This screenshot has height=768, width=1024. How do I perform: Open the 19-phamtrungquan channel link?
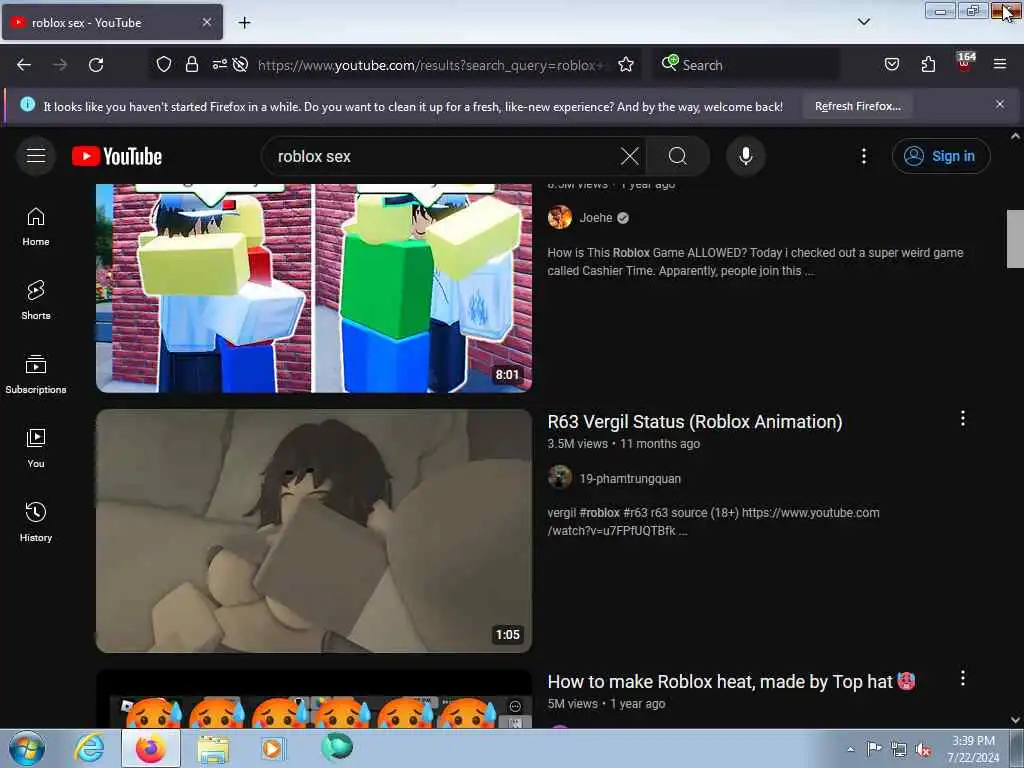[x=630, y=479]
